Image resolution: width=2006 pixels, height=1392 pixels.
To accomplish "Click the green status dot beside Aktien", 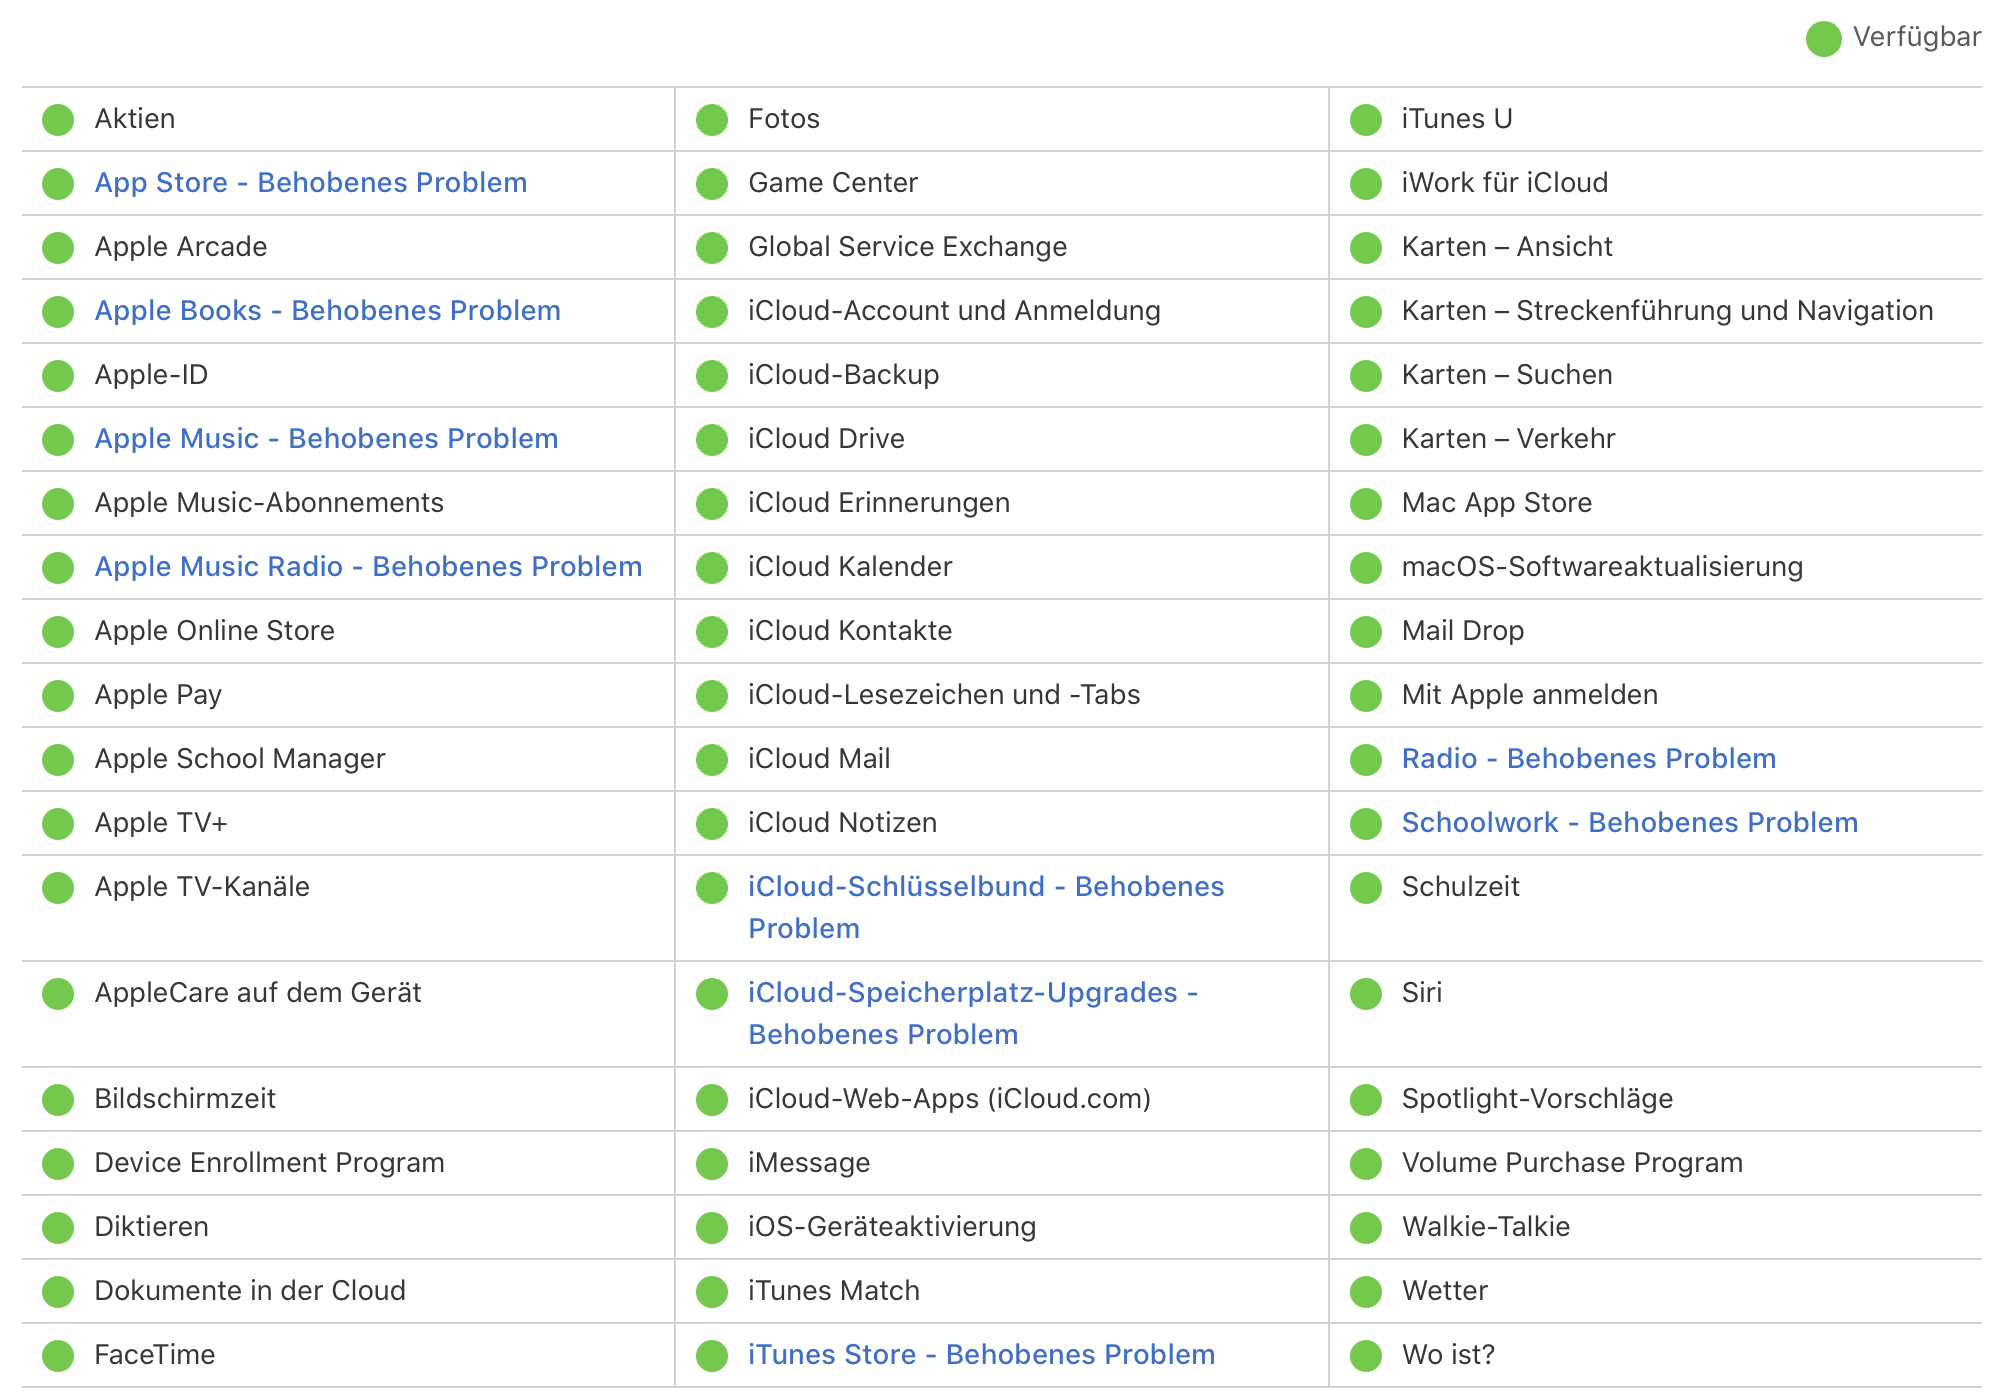I will (58, 120).
